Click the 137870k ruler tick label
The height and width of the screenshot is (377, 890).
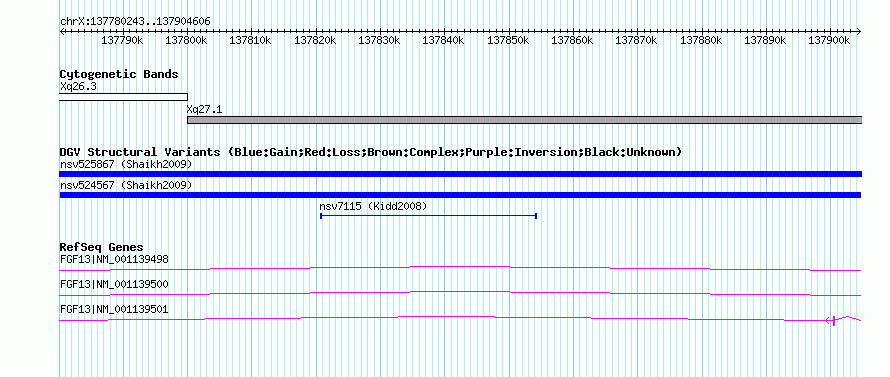(x=637, y=40)
